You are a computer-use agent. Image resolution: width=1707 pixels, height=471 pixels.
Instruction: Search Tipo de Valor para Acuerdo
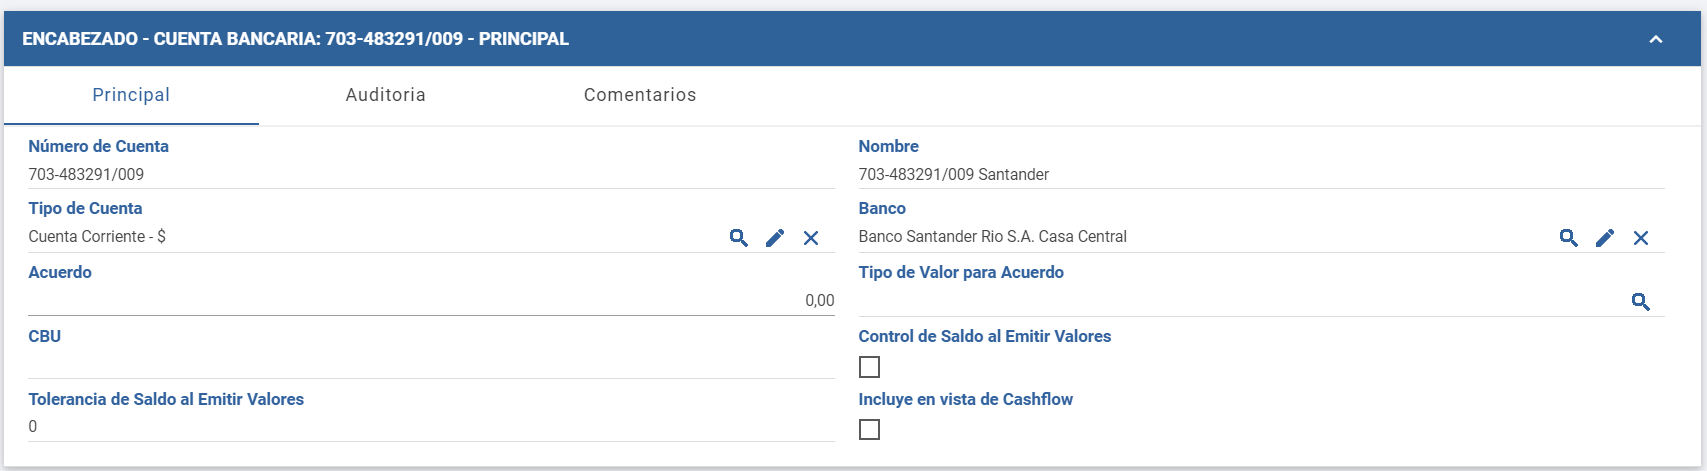pos(1640,302)
